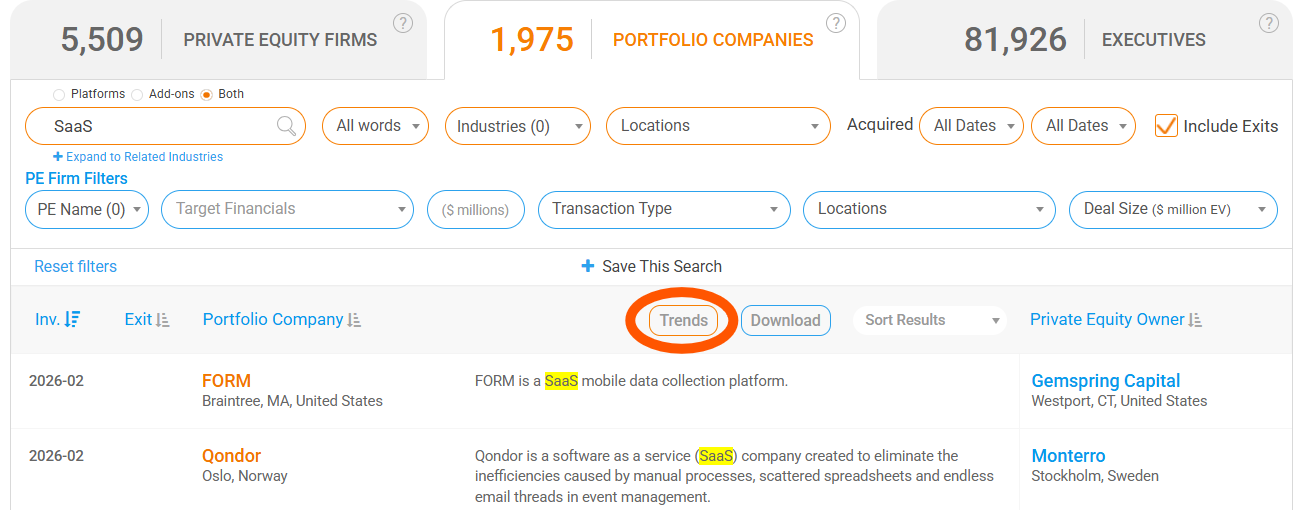Click the Exit column sort icon
Image resolution: width=1298 pixels, height=510 pixels.
(163, 320)
